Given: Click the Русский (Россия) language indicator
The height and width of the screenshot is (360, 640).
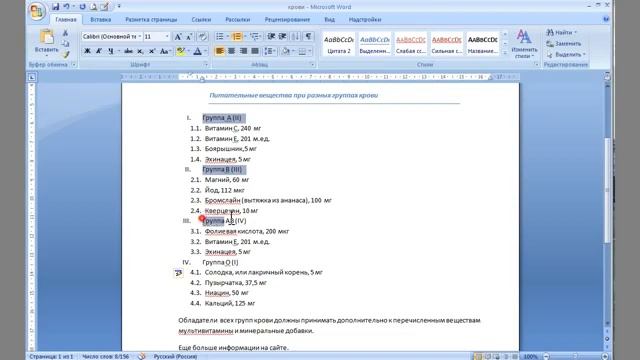Looking at the screenshot, I should click(176, 356).
